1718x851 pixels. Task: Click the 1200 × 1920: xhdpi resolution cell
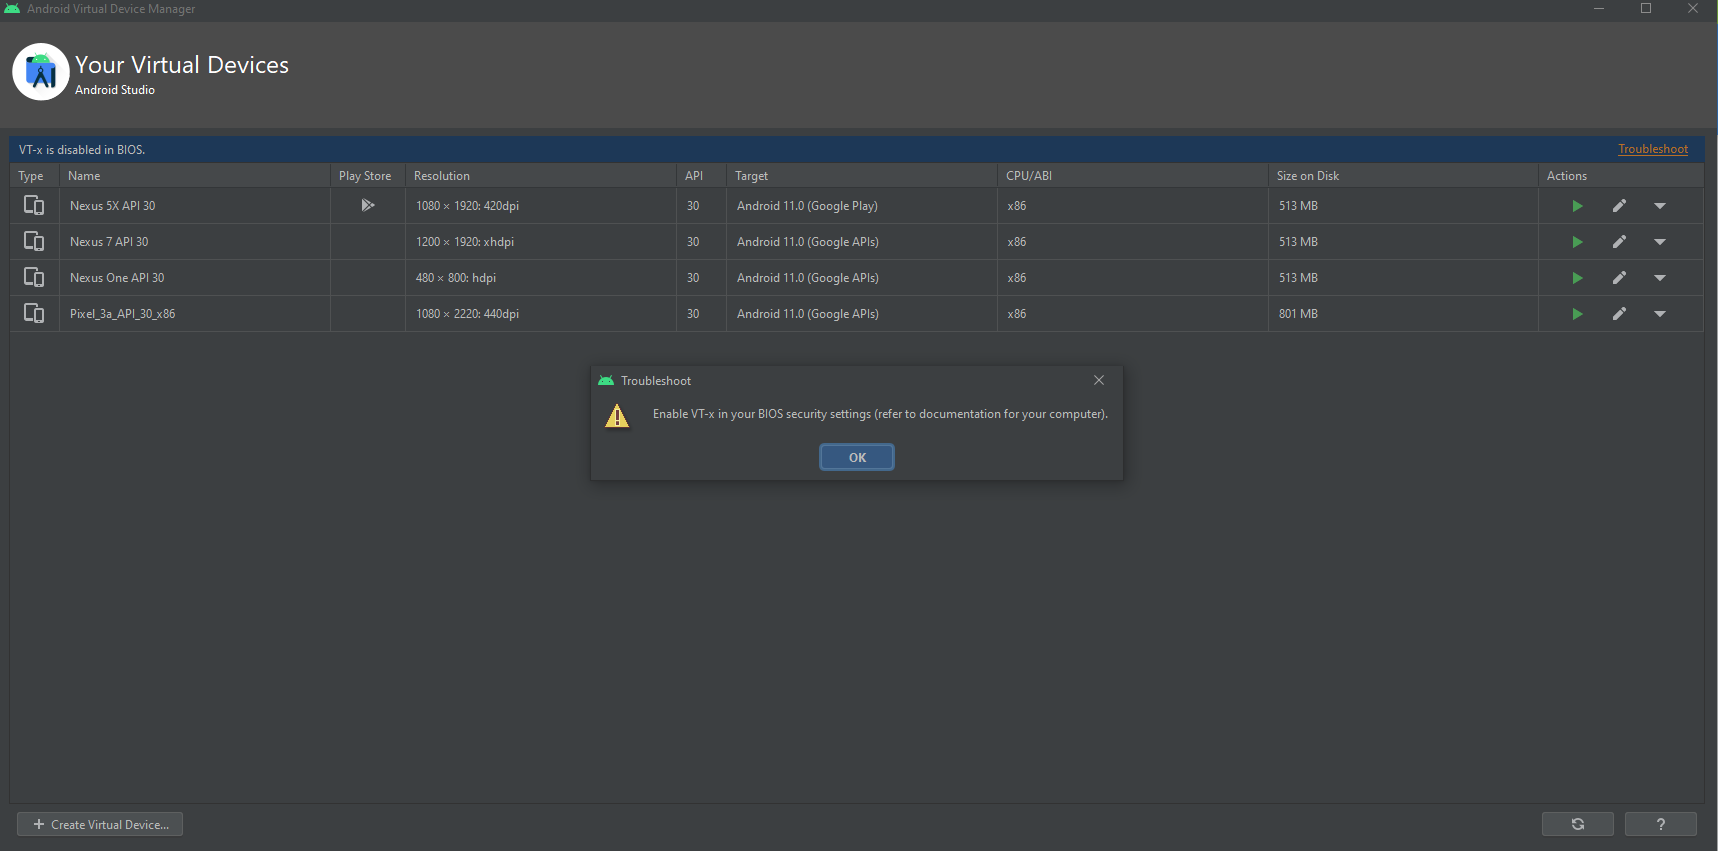coord(541,242)
